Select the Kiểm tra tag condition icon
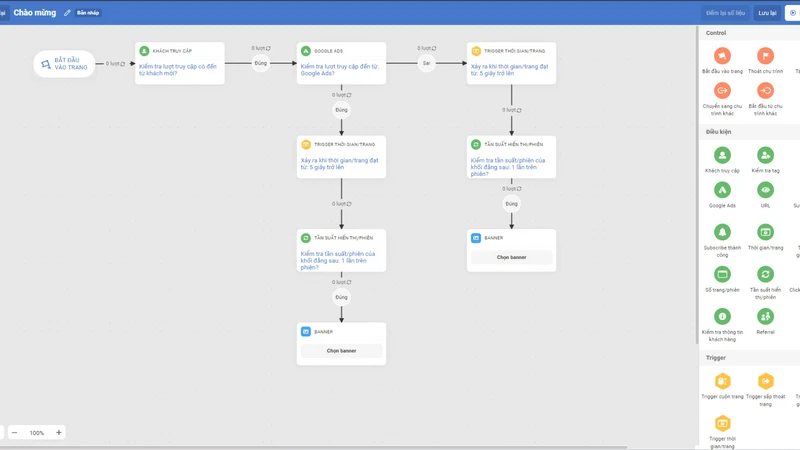The height and width of the screenshot is (450, 800). coord(765,155)
